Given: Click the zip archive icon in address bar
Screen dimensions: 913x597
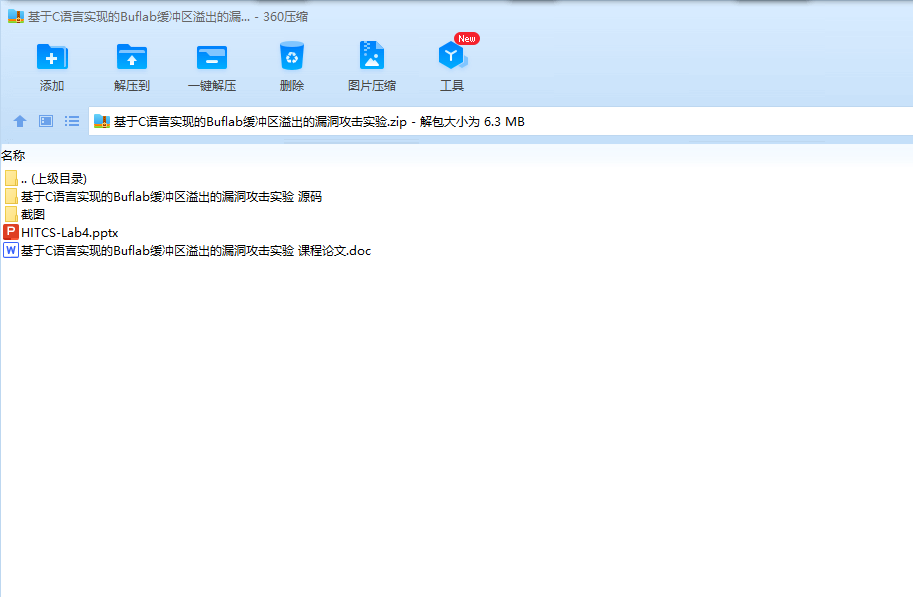Looking at the screenshot, I should (102, 121).
